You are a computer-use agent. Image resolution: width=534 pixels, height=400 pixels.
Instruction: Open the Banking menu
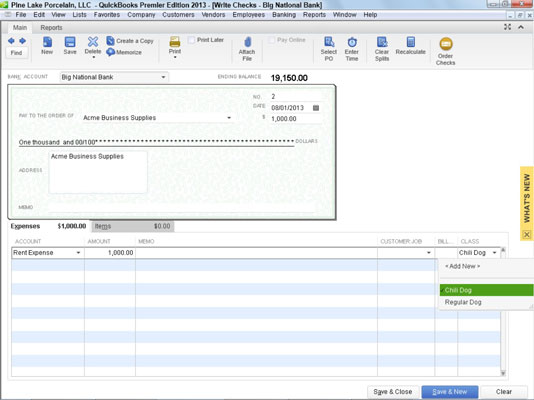click(284, 15)
